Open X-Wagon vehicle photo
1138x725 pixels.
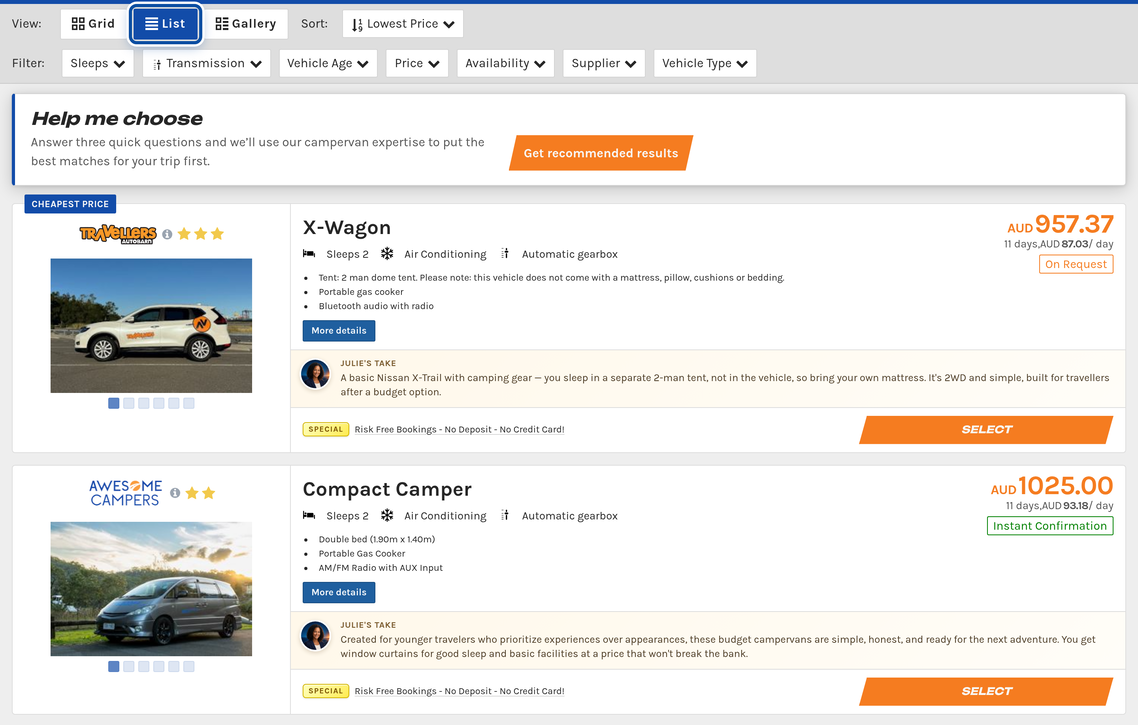point(151,326)
